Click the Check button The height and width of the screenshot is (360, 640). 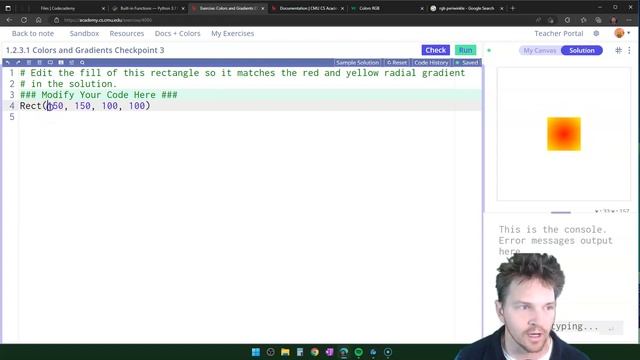coord(436,50)
